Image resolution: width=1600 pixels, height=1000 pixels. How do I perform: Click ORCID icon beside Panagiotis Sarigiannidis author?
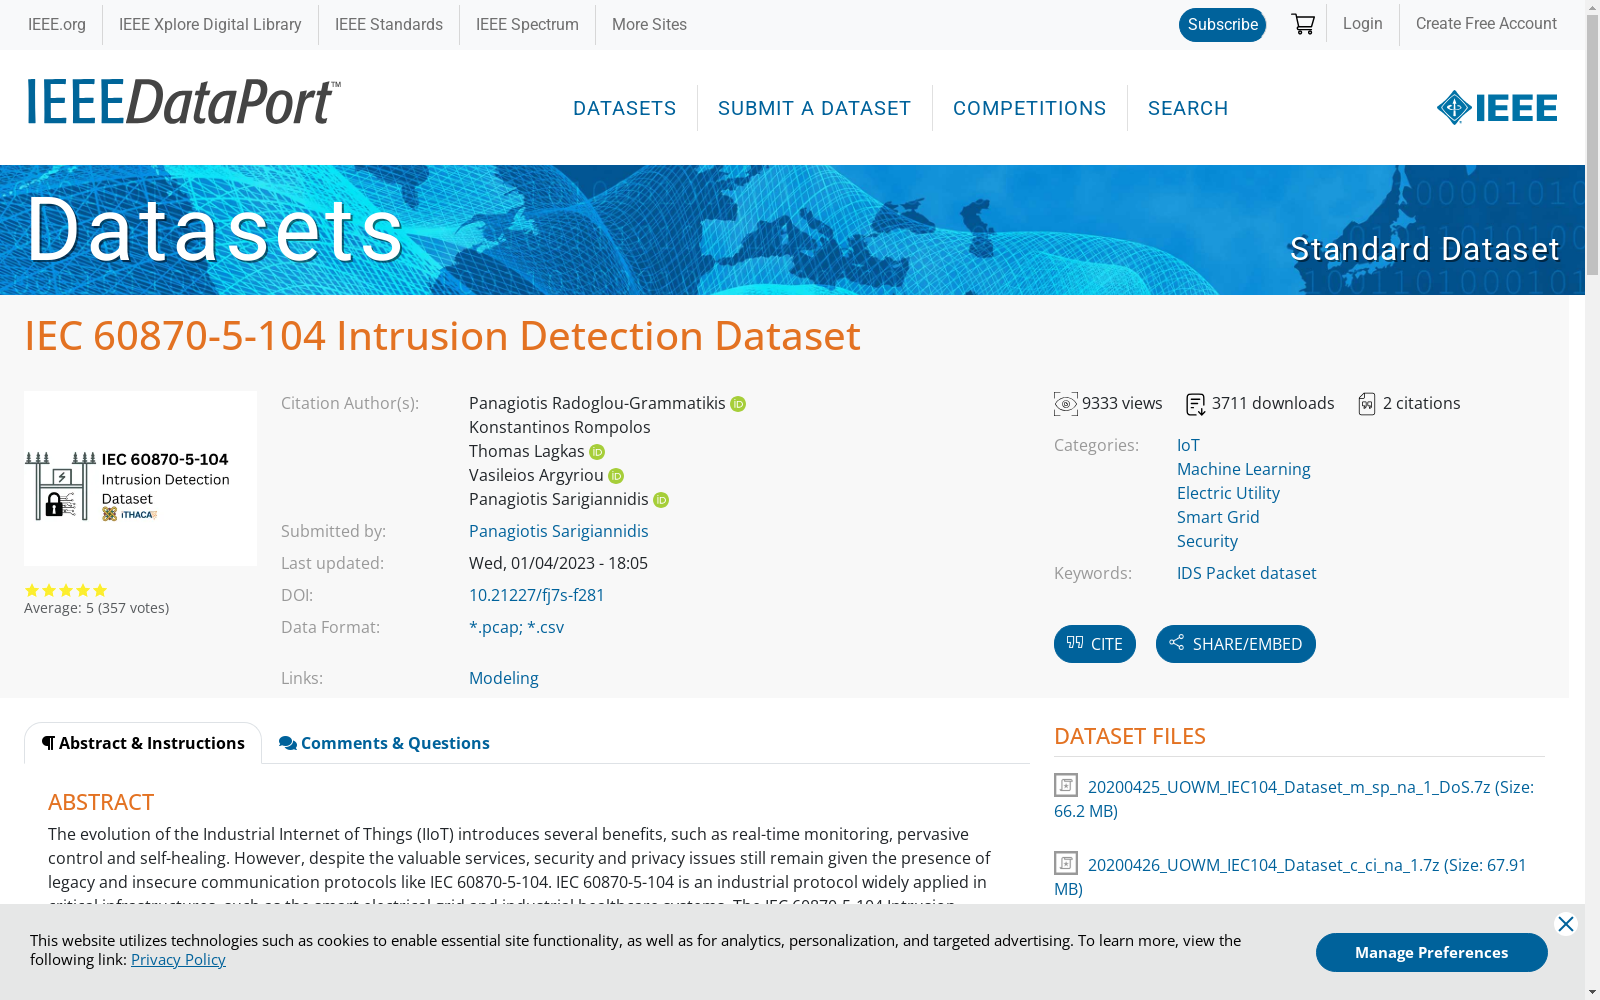pyautogui.click(x=661, y=500)
